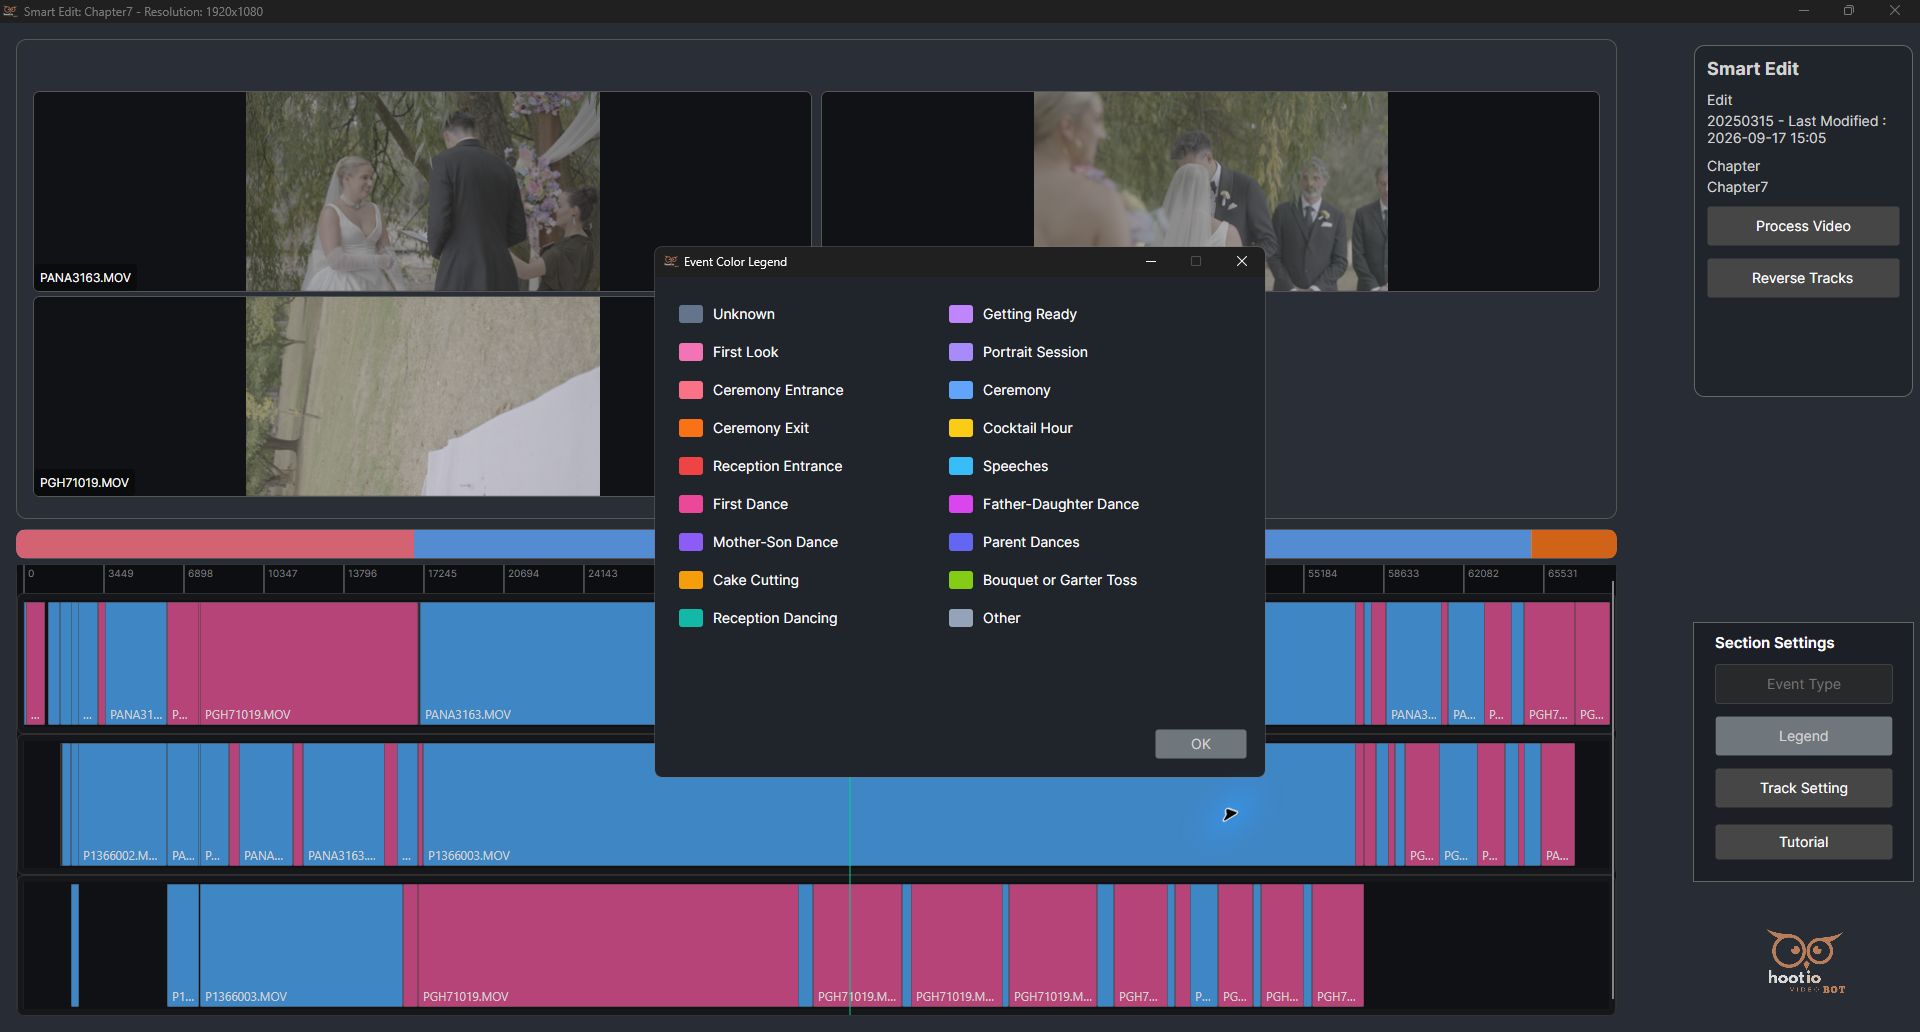Select PGH71019.MOV clip on first track
This screenshot has height=1032, width=1920.
(x=309, y=663)
